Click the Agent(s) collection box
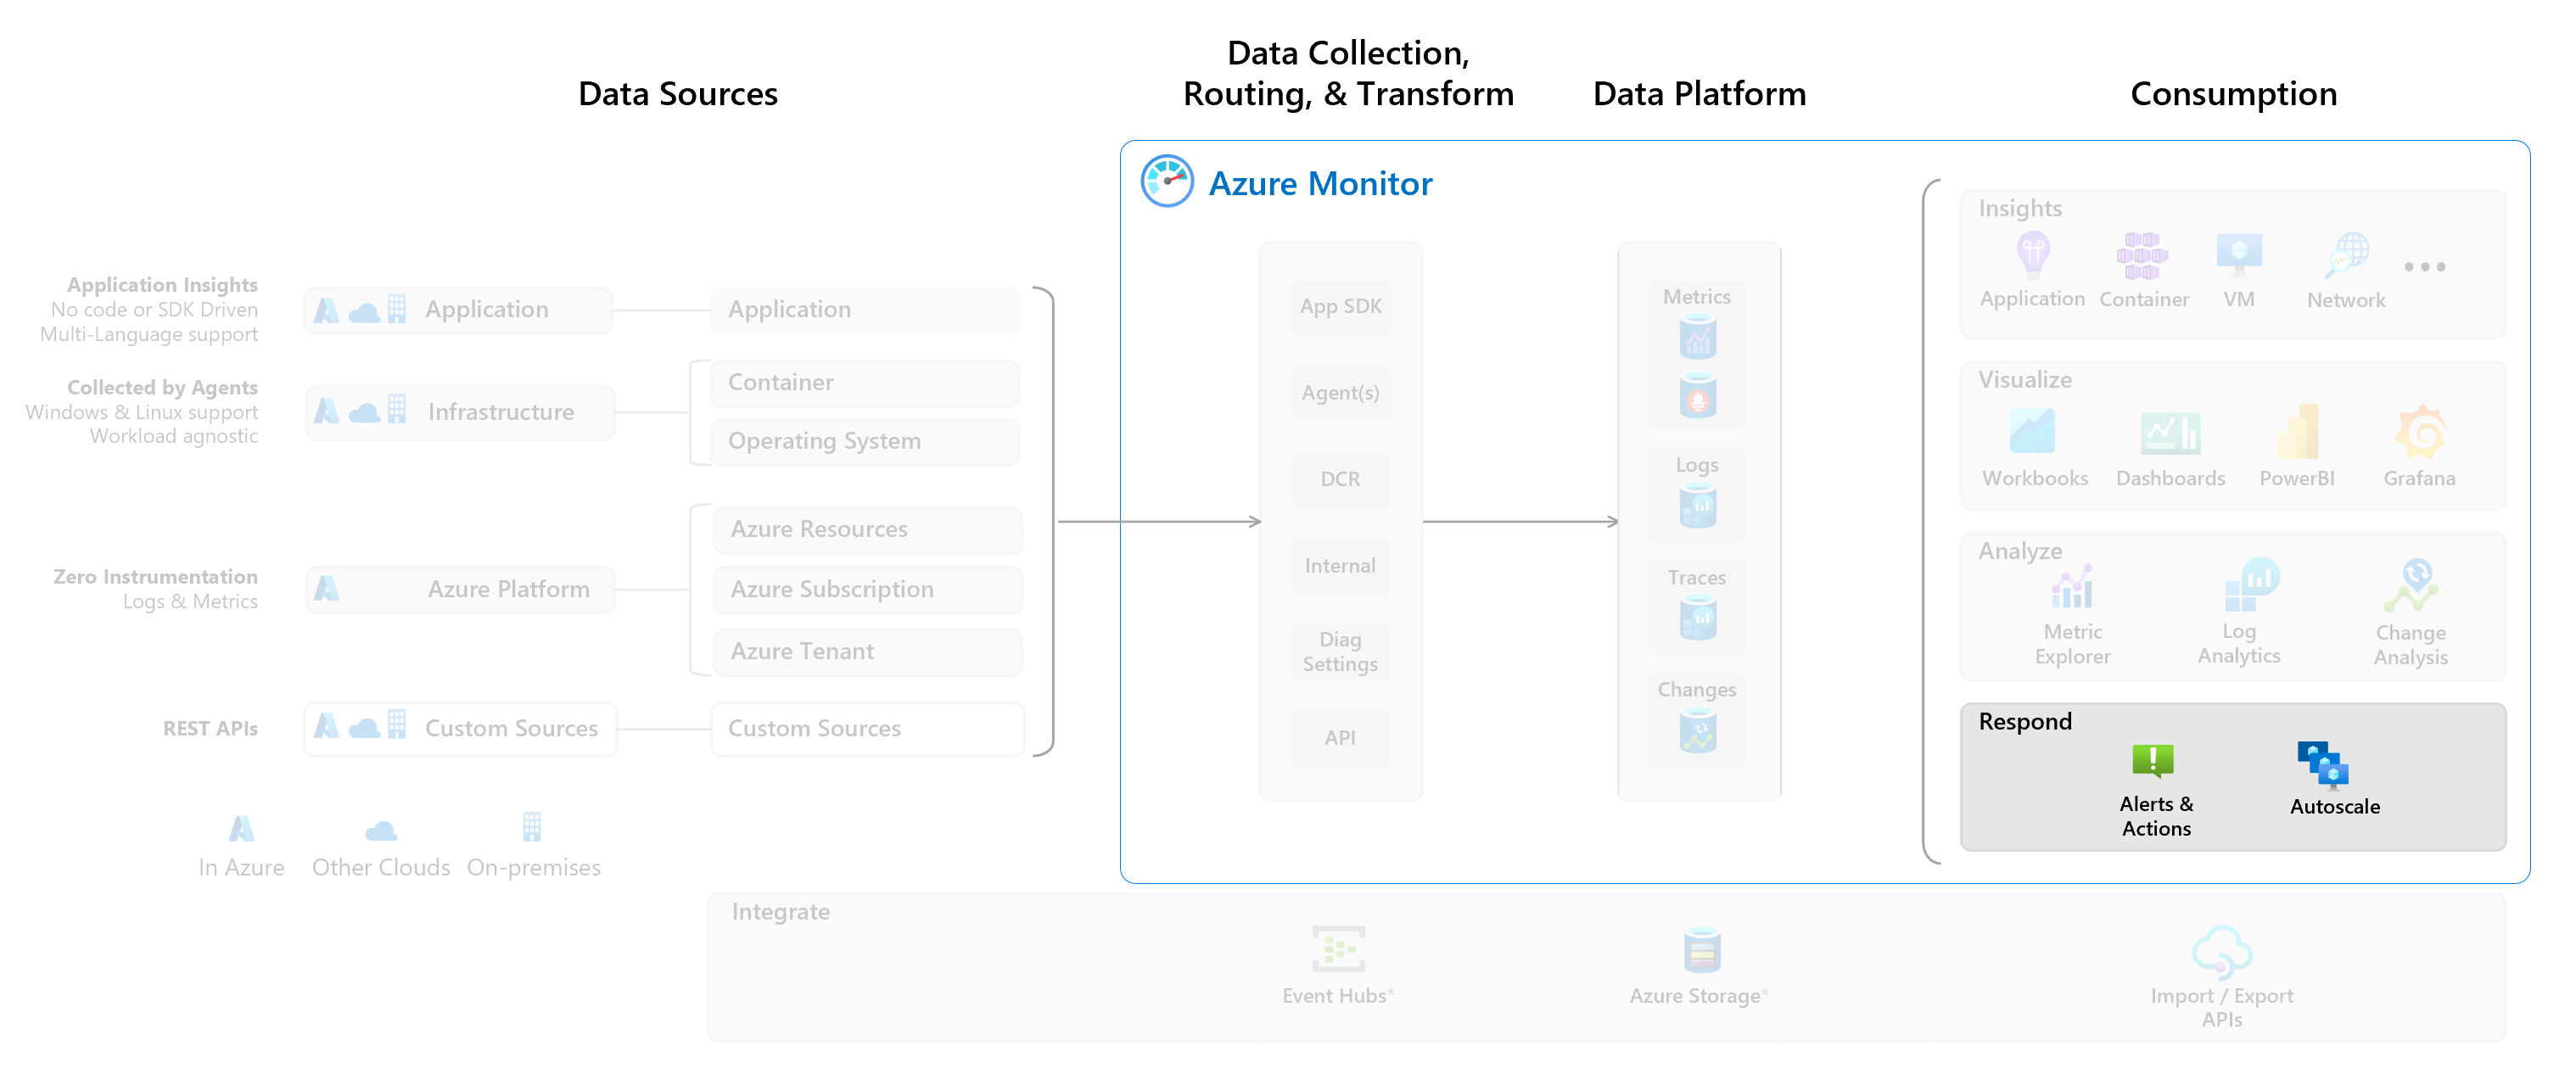Viewport: 2576px width, 1074px height. [1340, 393]
